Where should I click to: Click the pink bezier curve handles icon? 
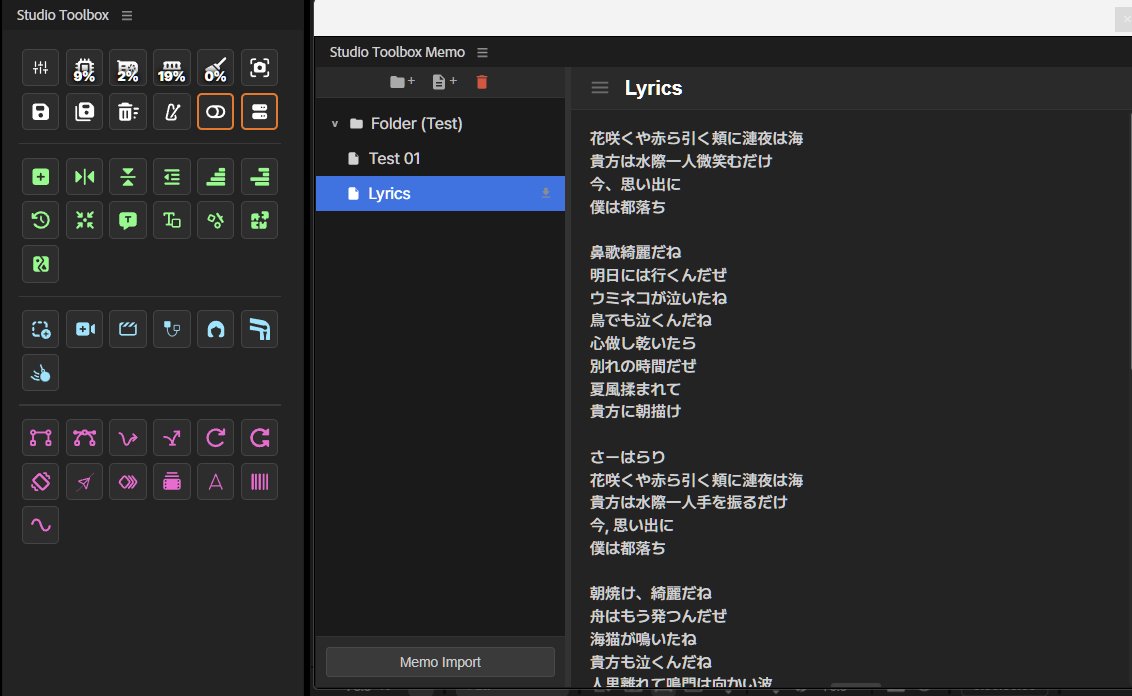pos(84,438)
